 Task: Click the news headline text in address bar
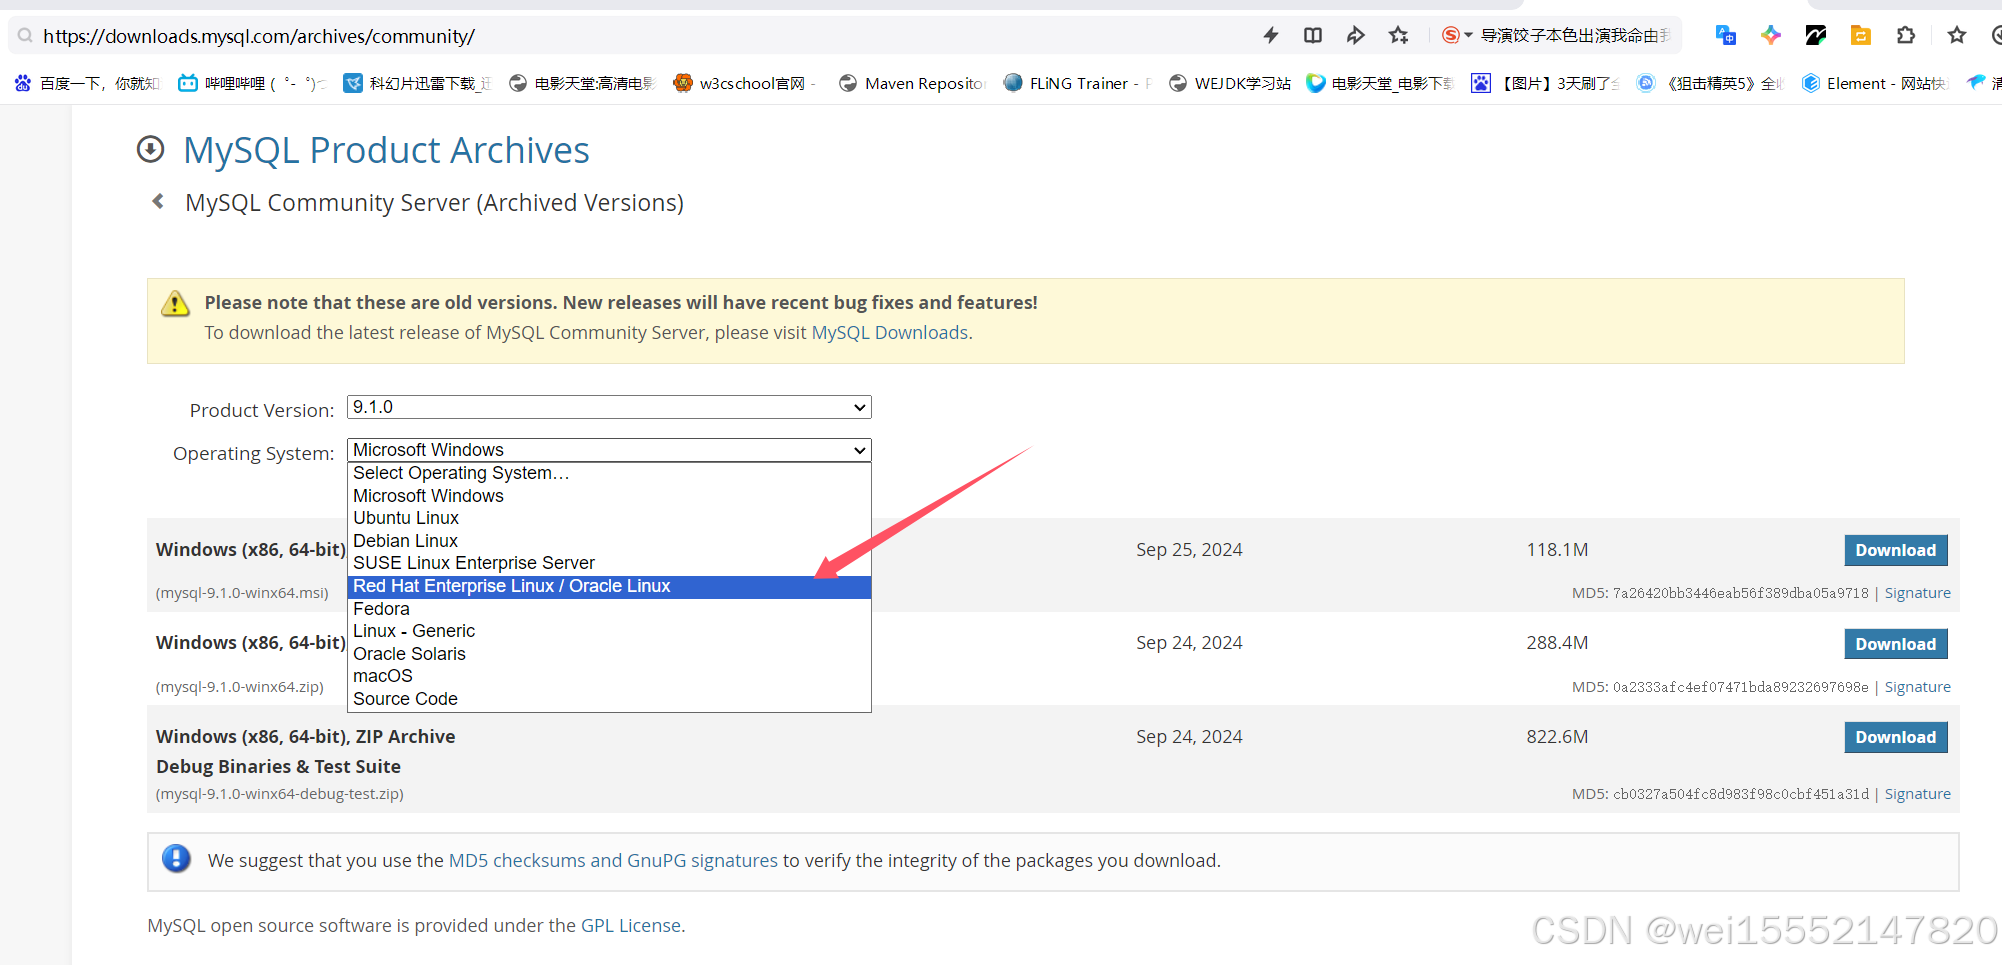coord(1574,36)
